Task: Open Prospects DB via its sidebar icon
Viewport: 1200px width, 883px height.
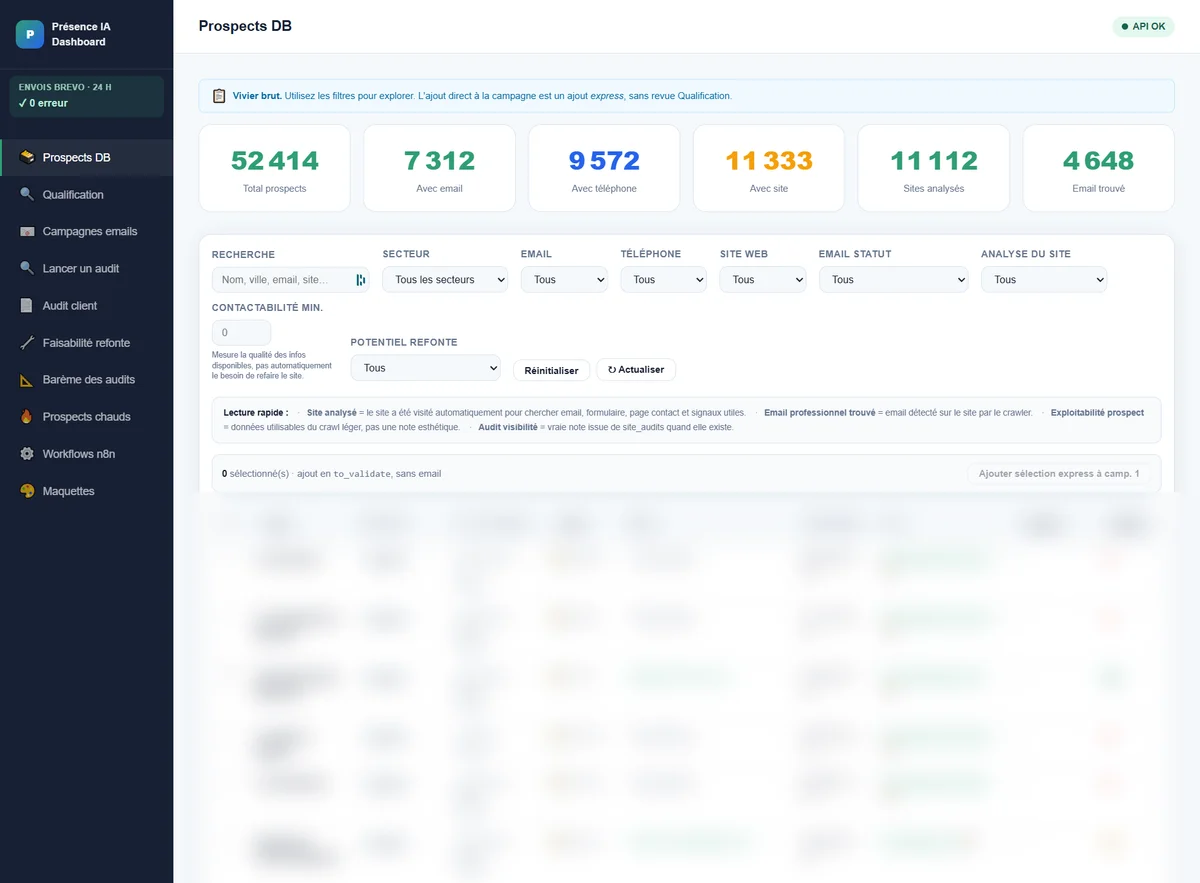Action: [x=27, y=157]
